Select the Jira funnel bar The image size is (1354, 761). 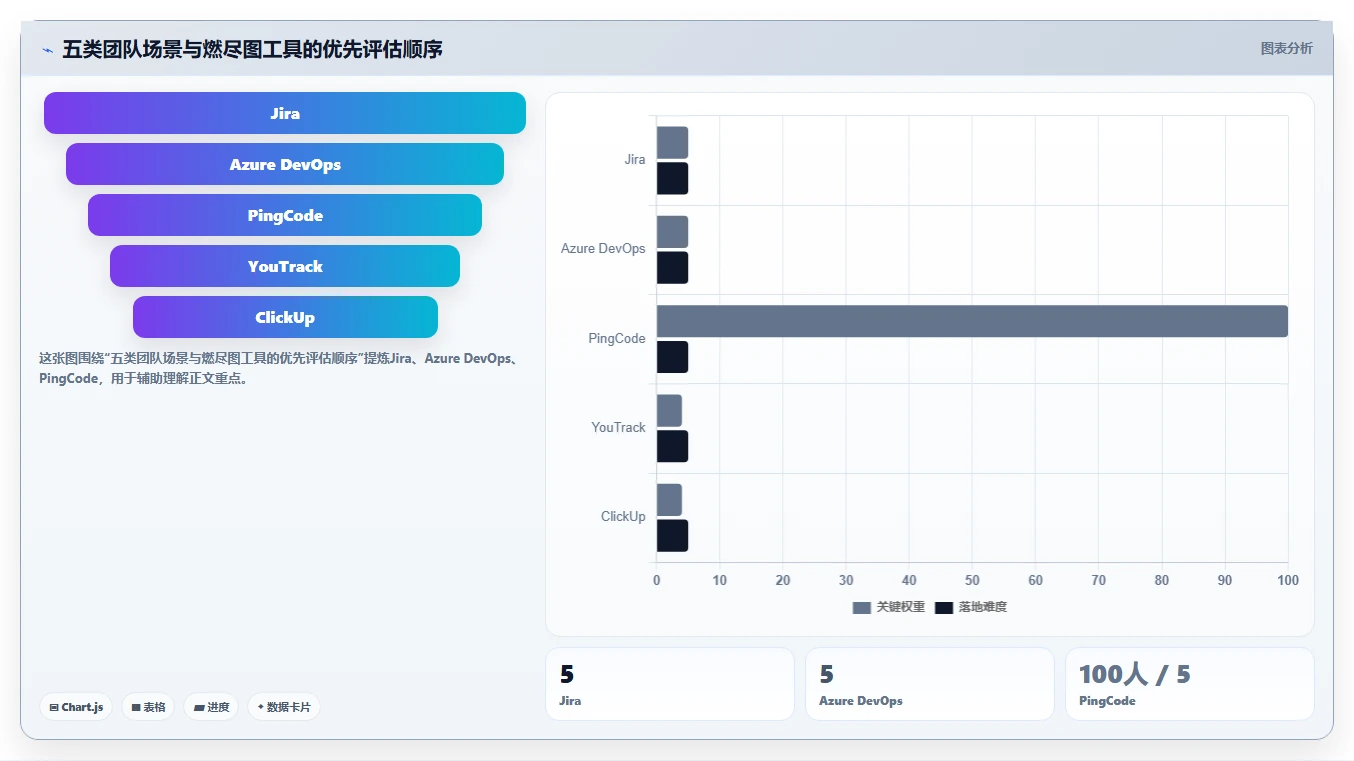coord(285,113)
